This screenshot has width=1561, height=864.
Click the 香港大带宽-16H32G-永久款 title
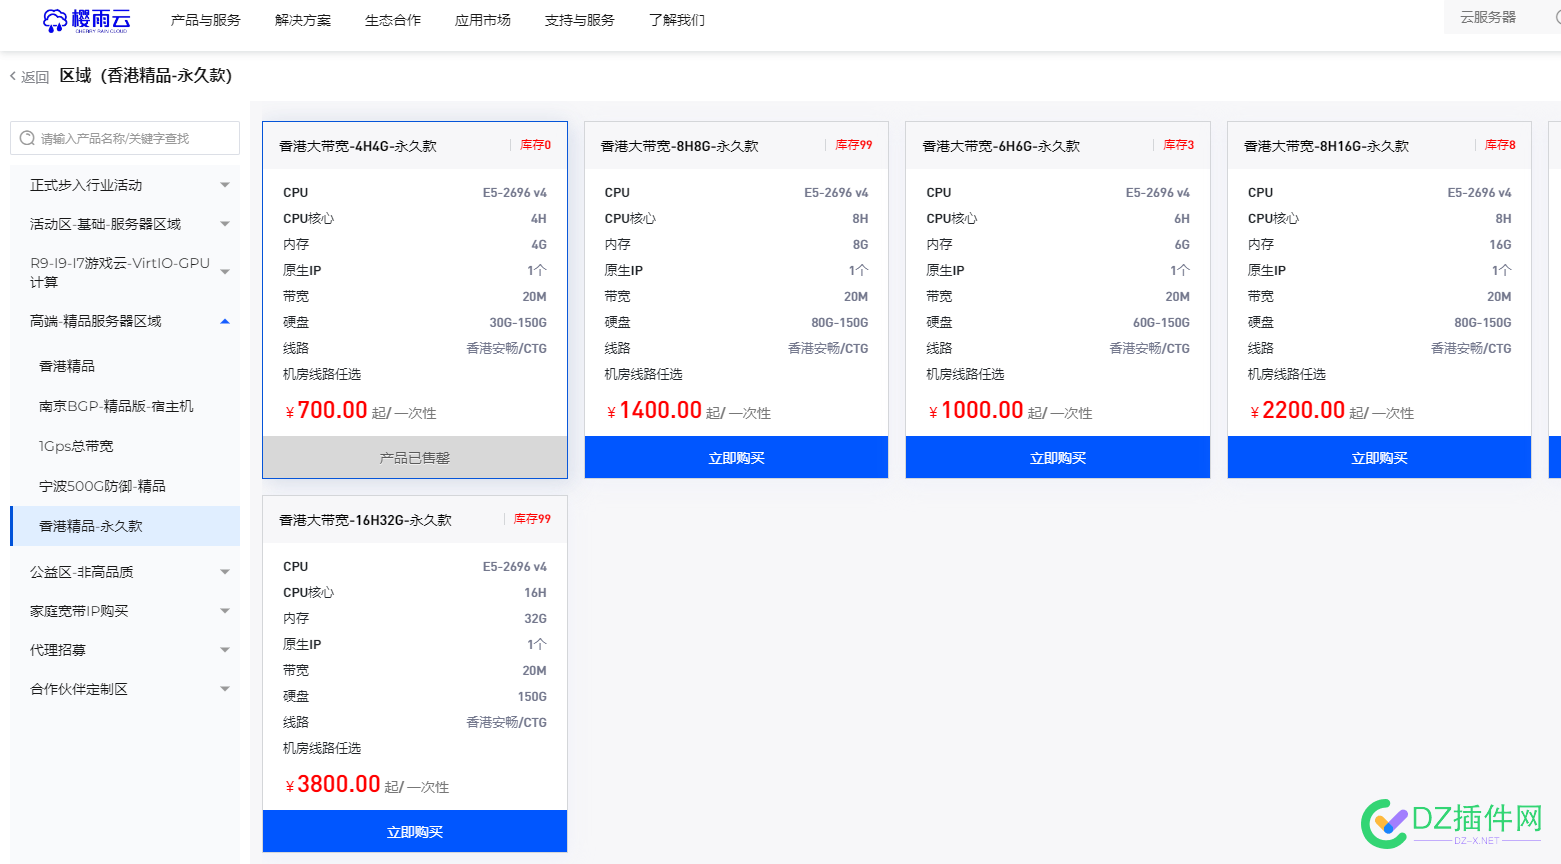(x=365, y=520)
